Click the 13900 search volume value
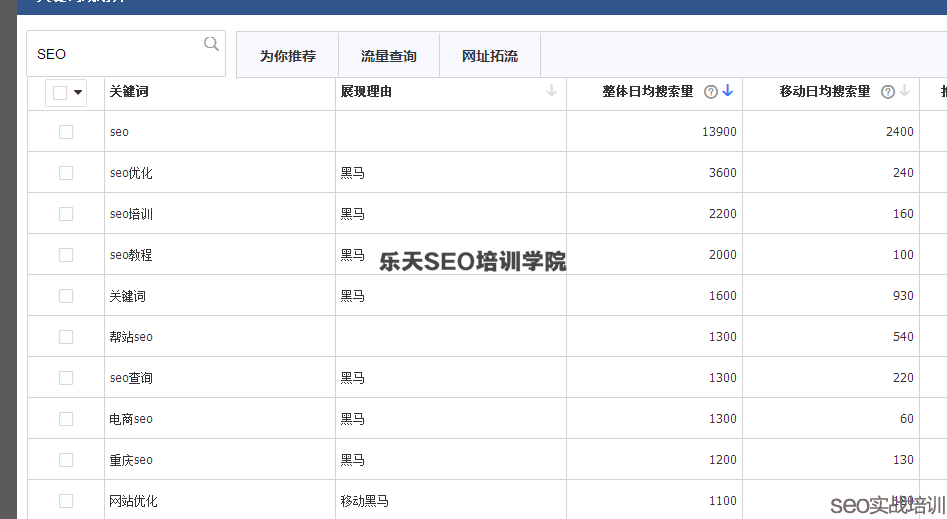Viewport: 947px width, 519px height. (719, 132)
